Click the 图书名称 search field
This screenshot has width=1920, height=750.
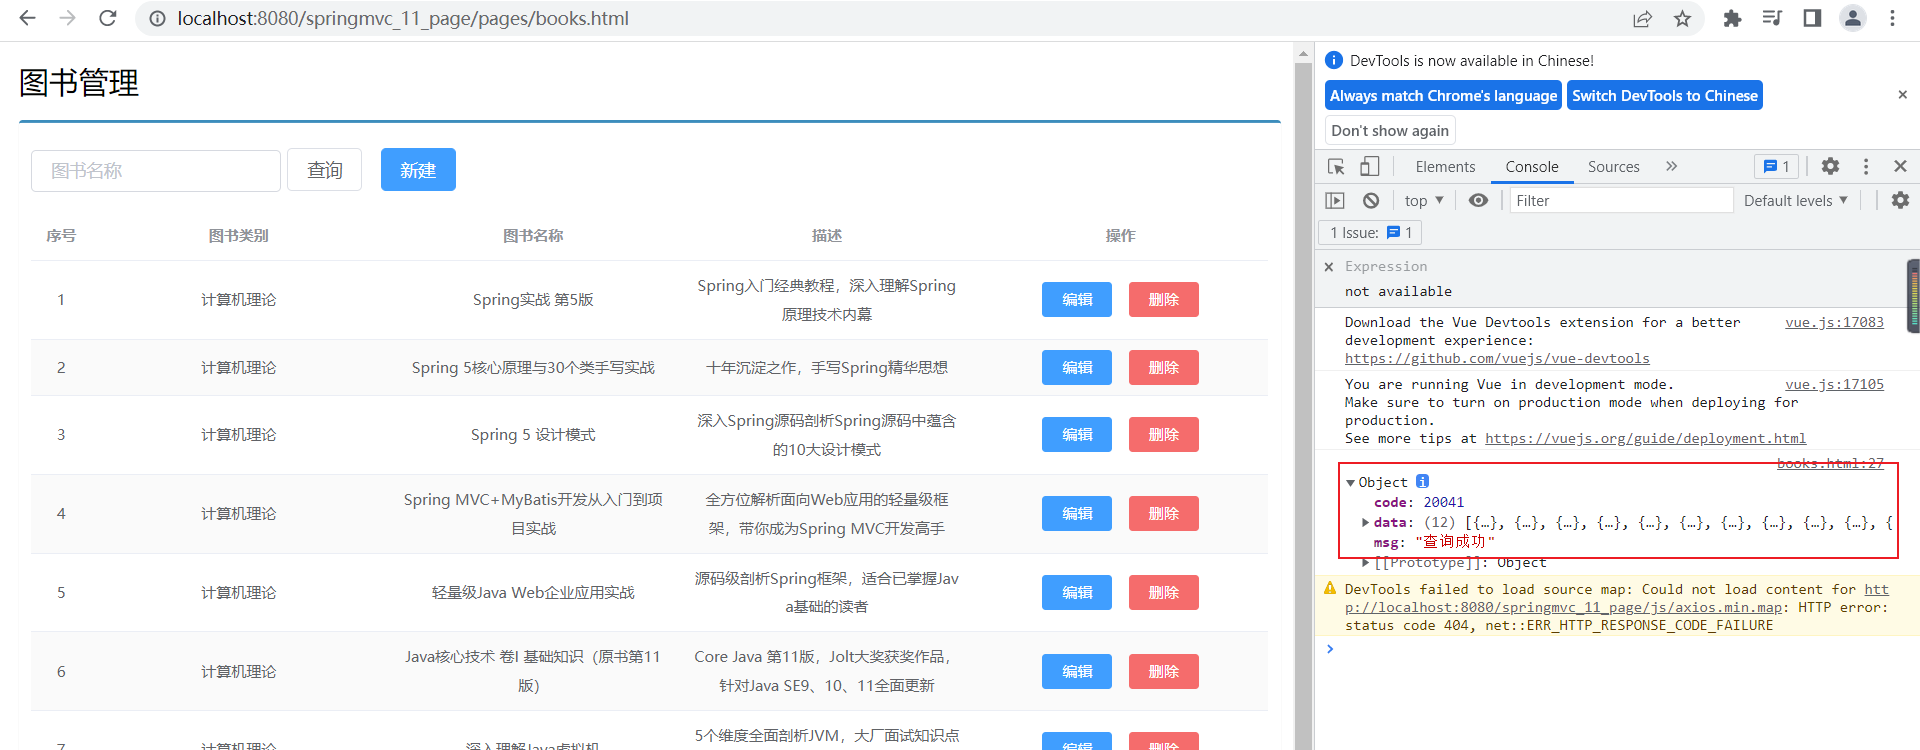click(x=156, y=171)
